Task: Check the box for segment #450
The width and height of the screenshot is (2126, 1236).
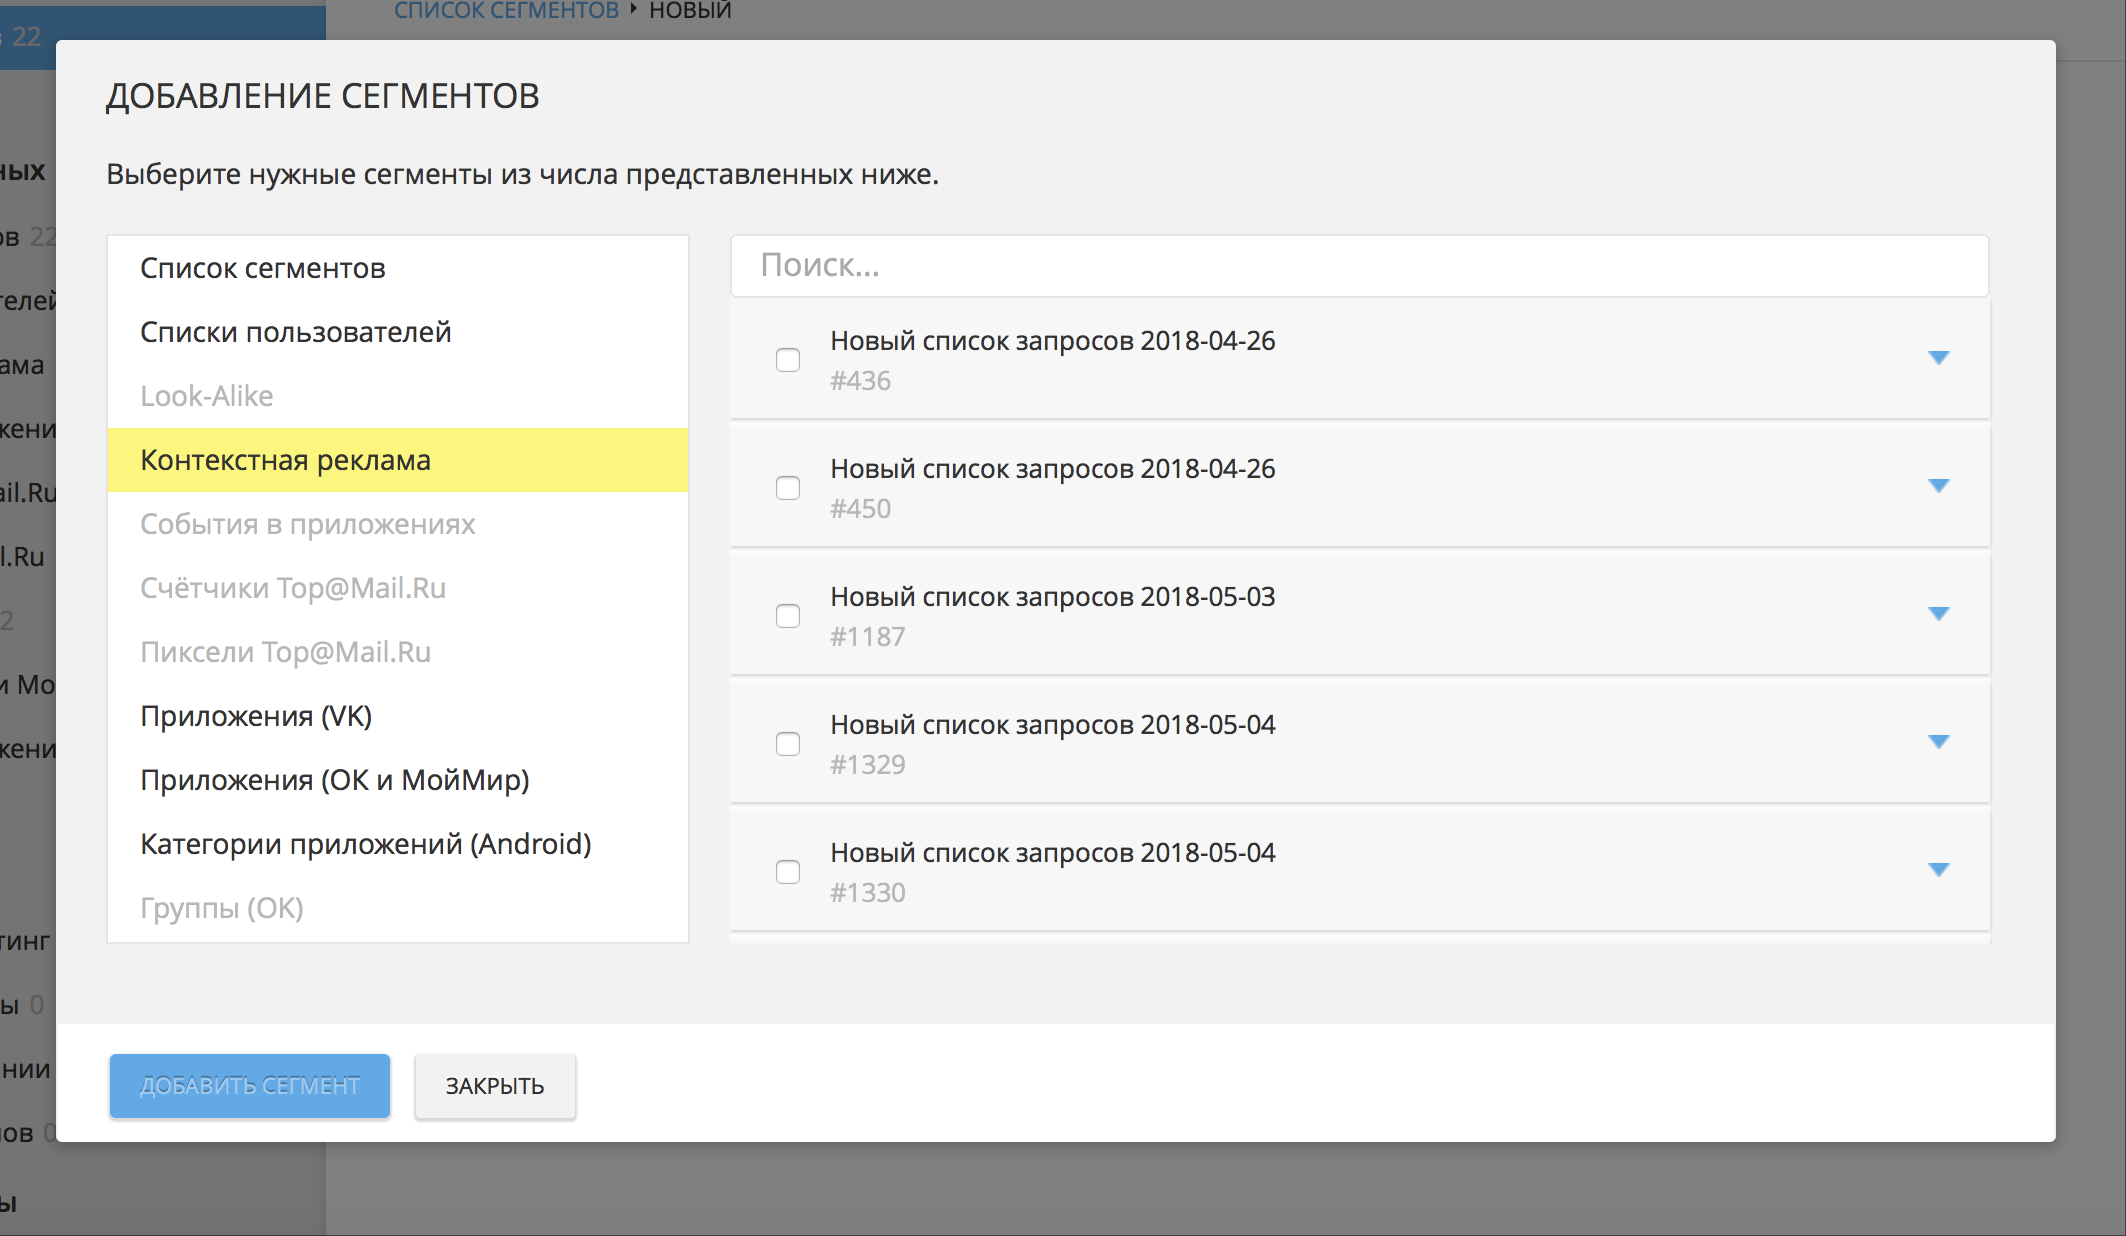Action: [788, 488]
